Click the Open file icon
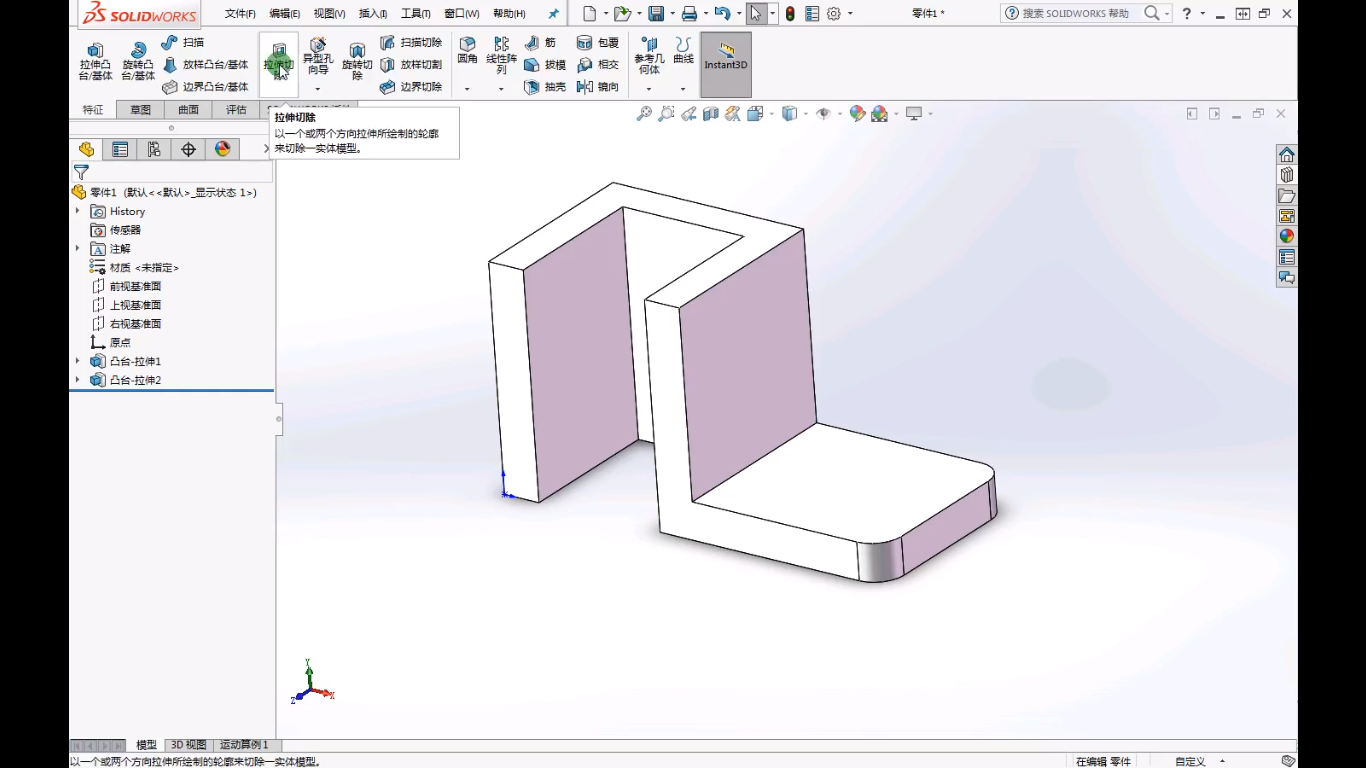This screenshot has width=1366, height=768. point(622,13)
